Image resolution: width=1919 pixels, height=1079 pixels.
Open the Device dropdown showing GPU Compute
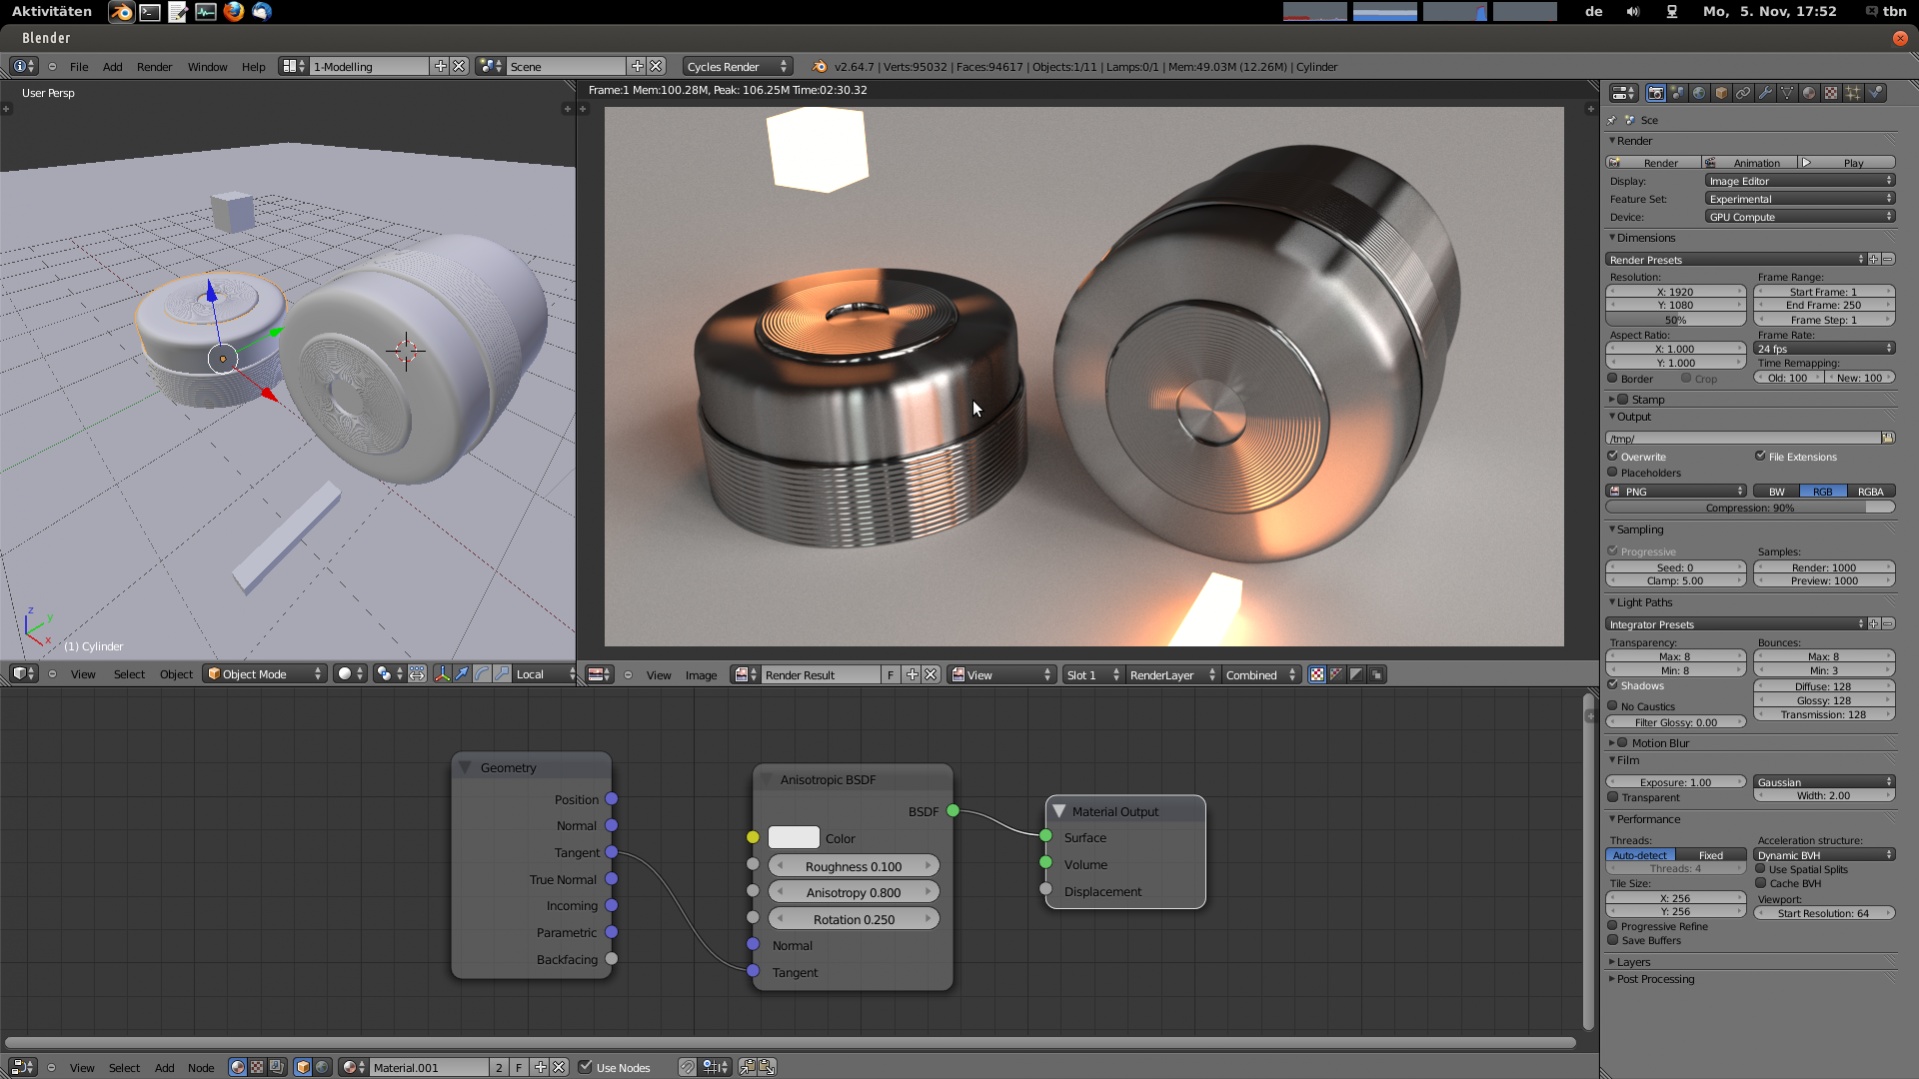pyautogui.click(x=1799, y=217)
